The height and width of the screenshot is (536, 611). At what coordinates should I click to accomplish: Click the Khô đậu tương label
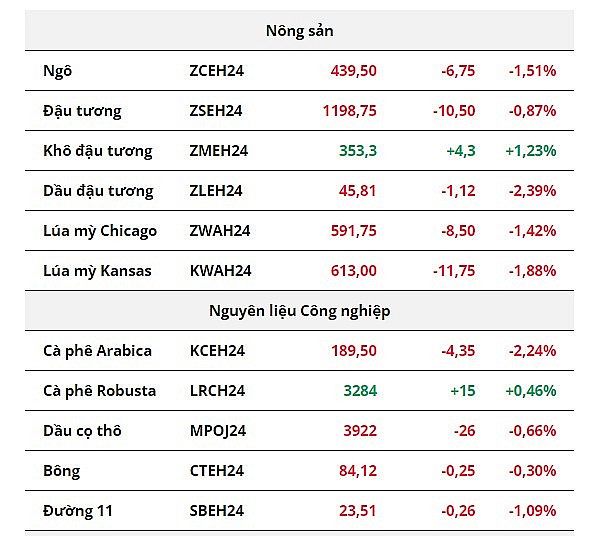pos(98,151)
